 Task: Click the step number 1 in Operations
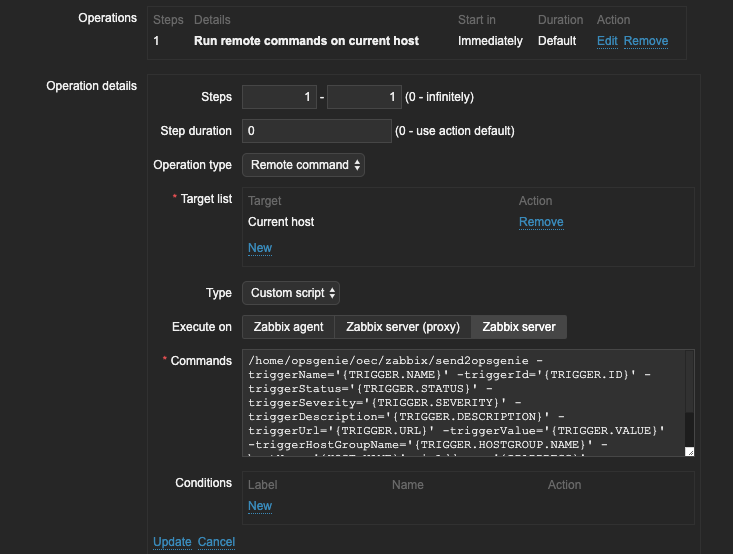click(156, 41)
